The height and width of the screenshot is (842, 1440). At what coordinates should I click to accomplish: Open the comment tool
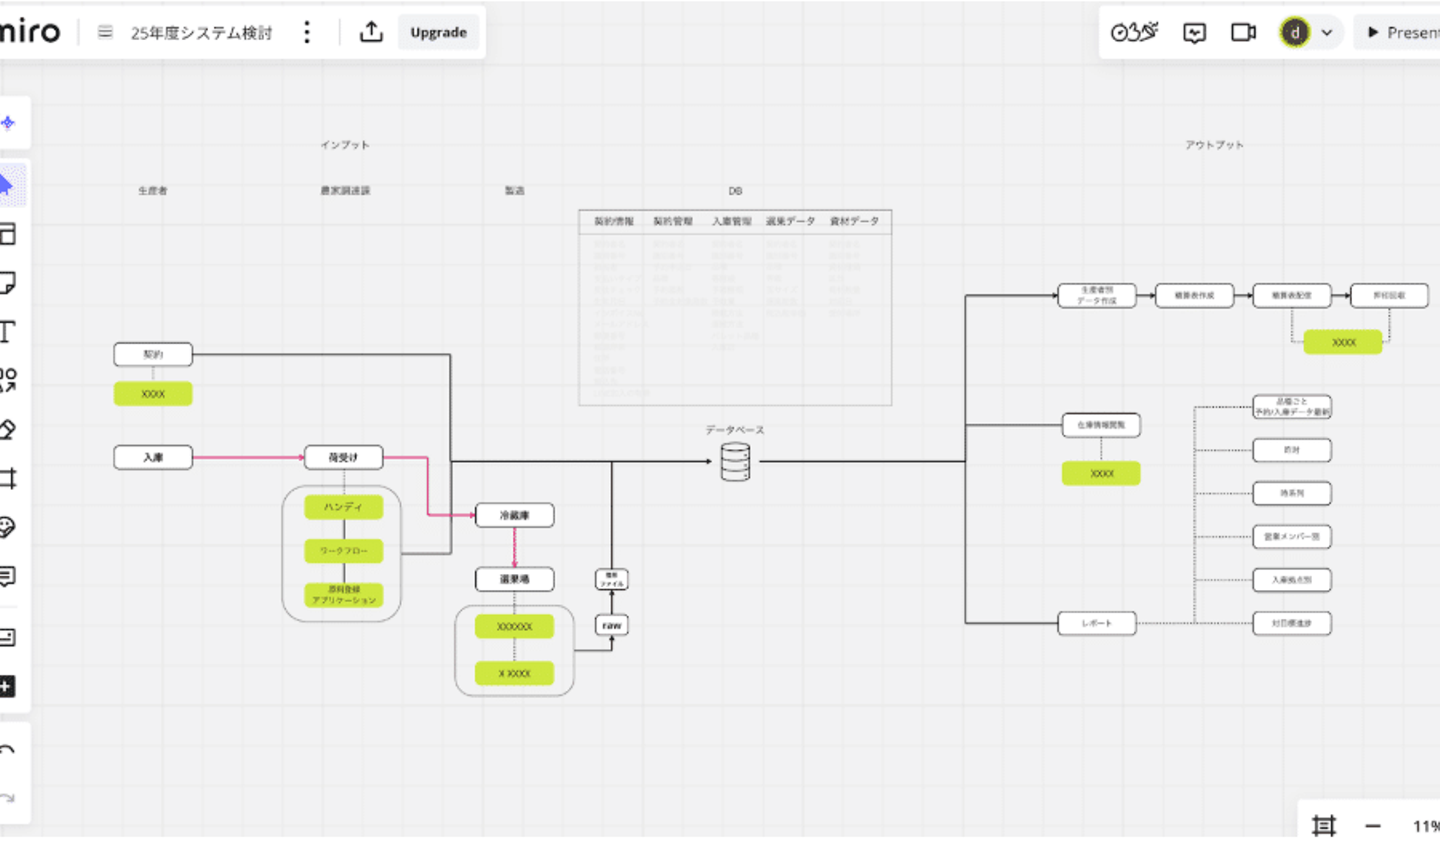pos(7,576)
